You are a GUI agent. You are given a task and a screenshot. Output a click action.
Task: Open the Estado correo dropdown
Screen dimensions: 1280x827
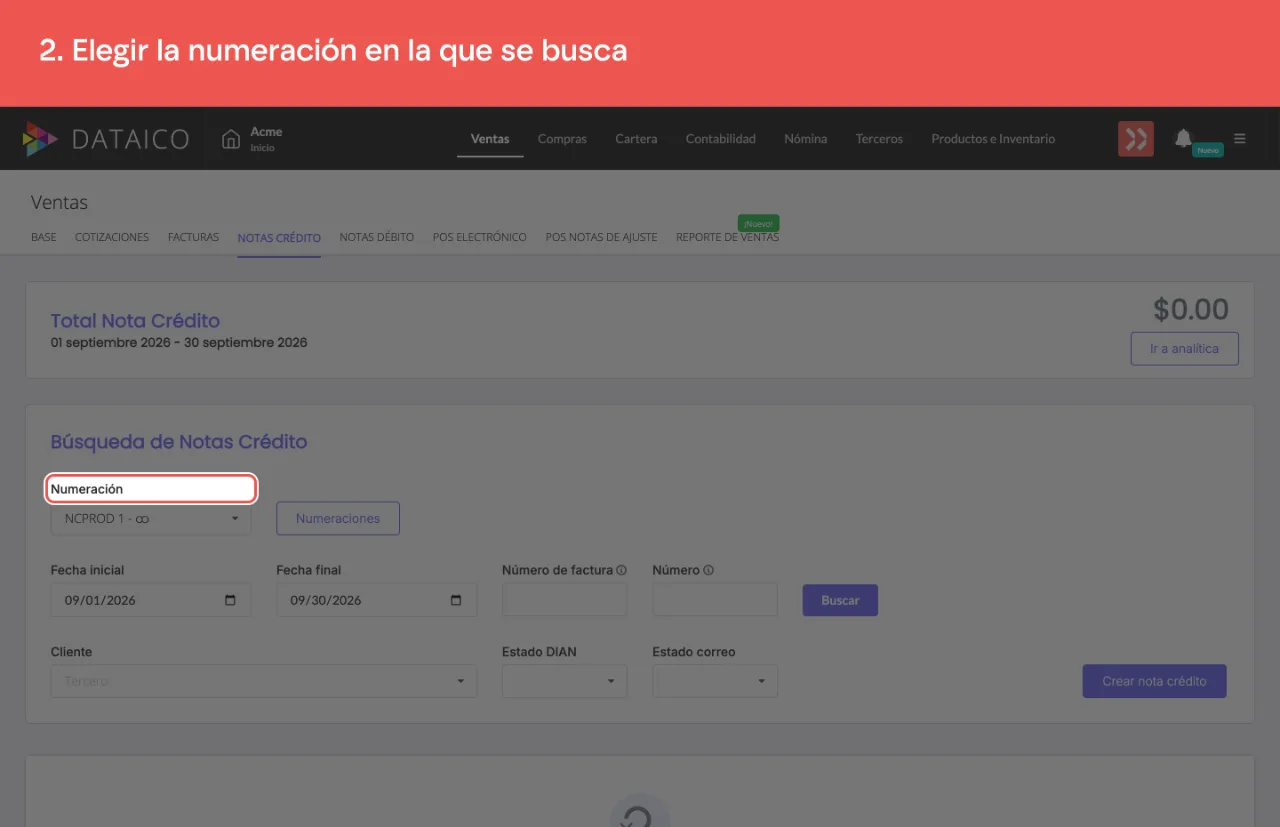tap(715, 681)
